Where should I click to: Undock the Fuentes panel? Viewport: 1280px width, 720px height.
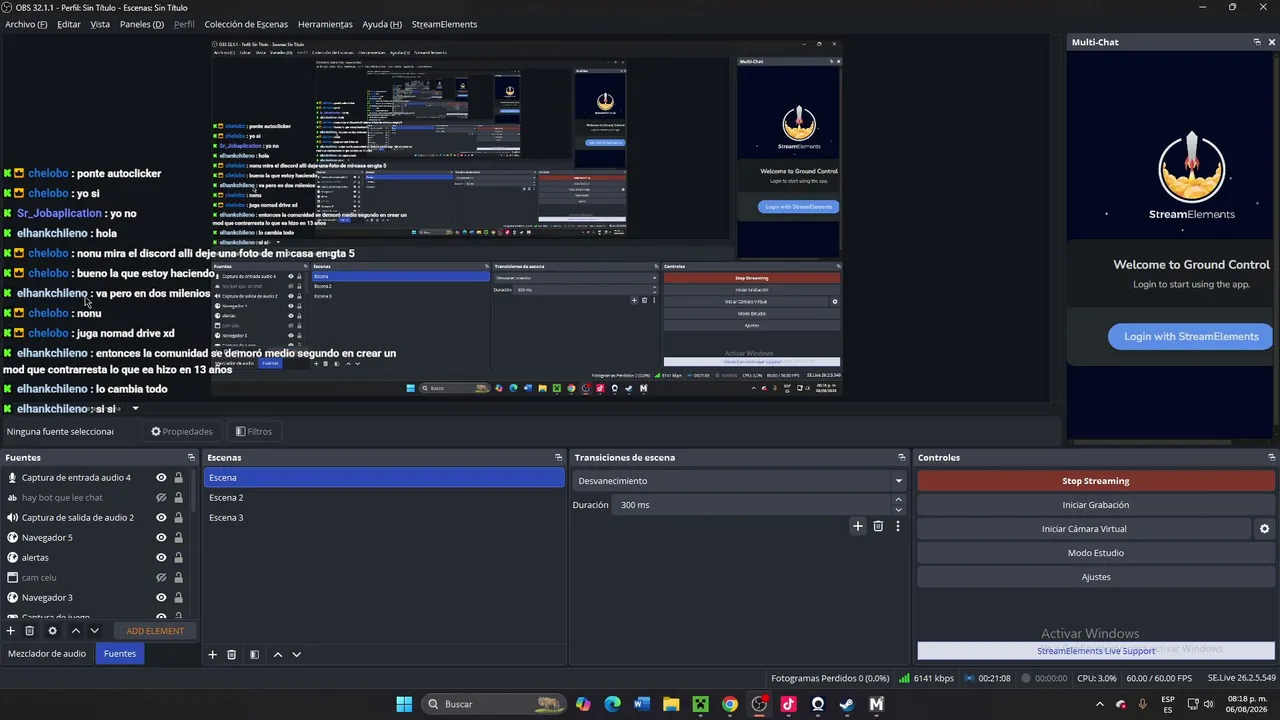pyautogui.click(x=191, y=458)
